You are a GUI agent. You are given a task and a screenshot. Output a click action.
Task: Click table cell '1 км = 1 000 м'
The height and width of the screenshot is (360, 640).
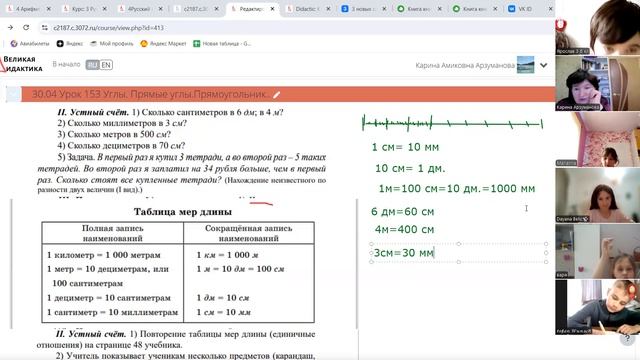(227, 255)
